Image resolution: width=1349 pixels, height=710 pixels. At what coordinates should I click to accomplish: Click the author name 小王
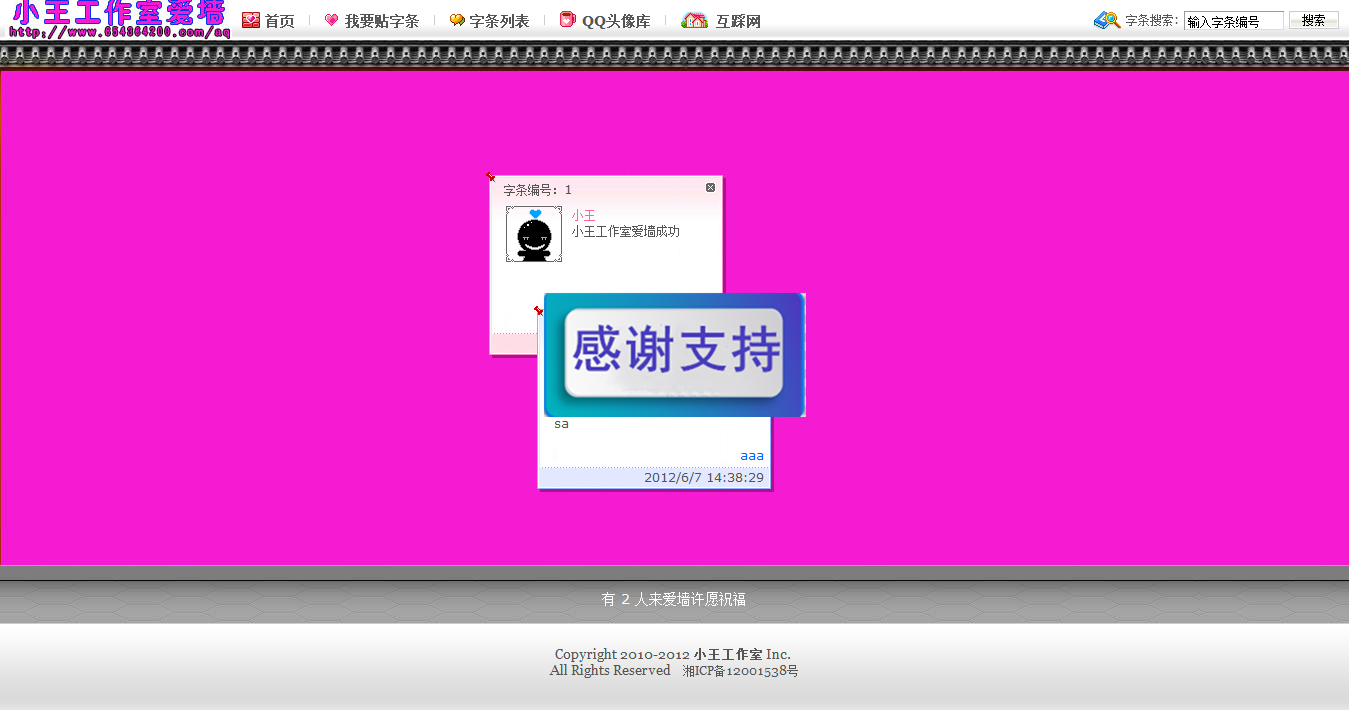point(583,215)
